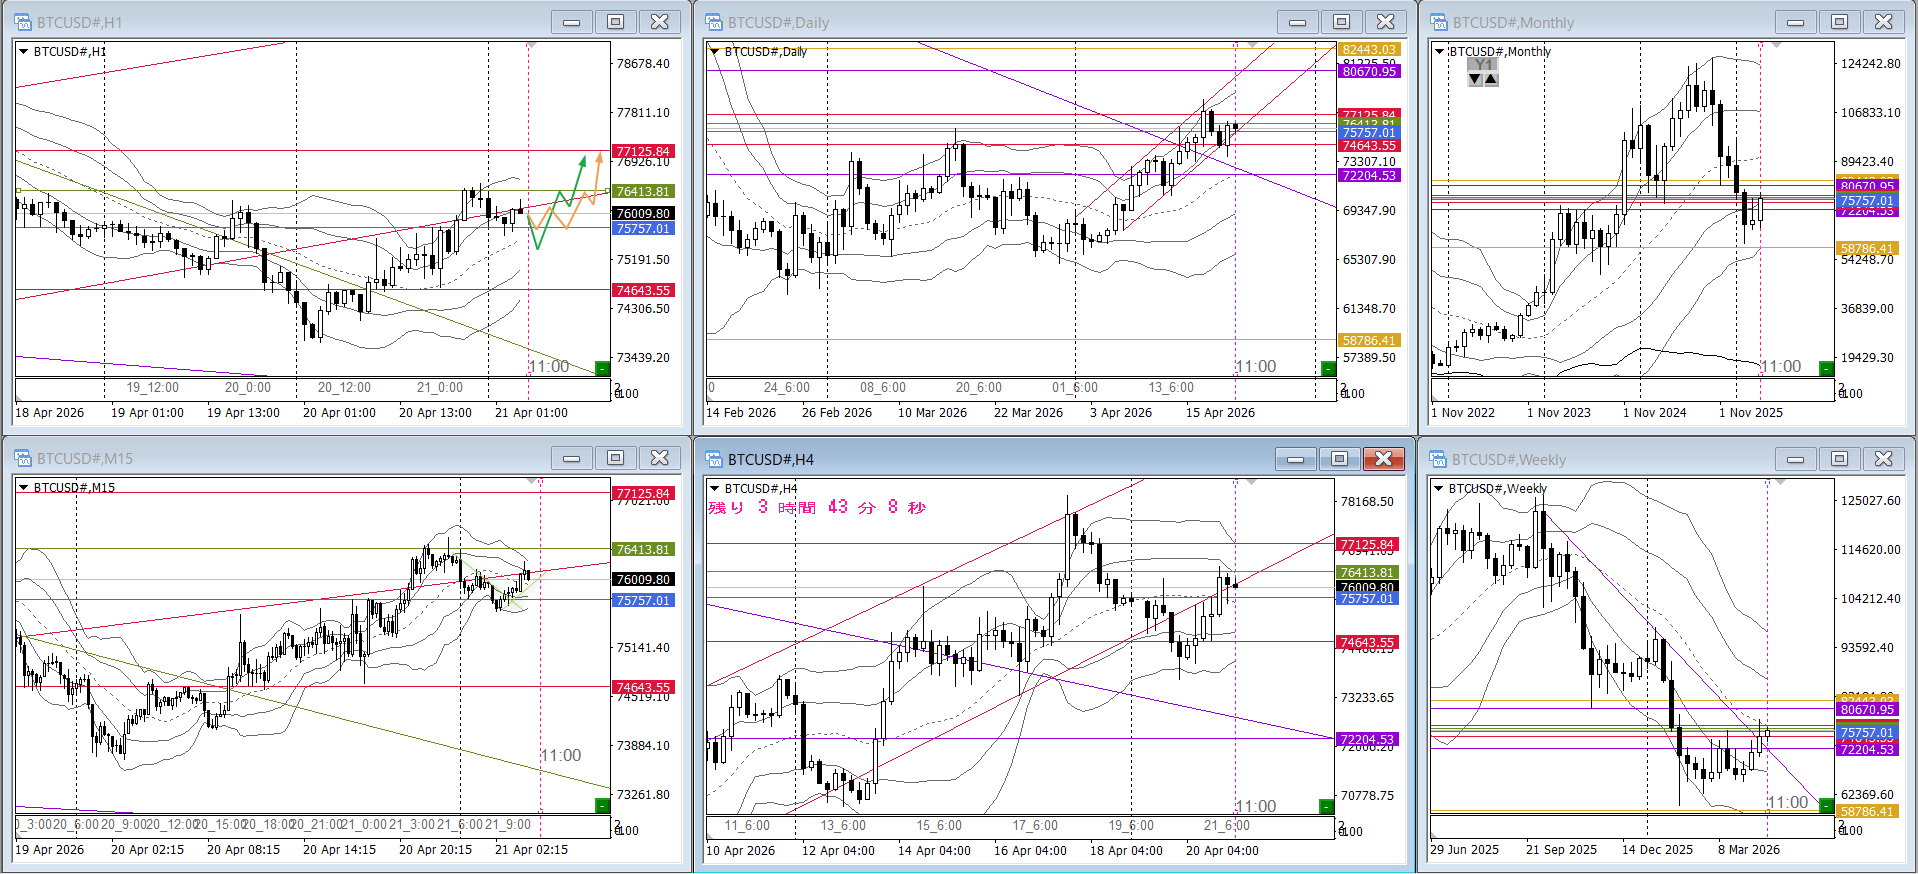The image size is (1918, 874).
Task: Click the BTCUSD#,H1 chart window icon
Action: pyautogui.click(x=22, y=22)
